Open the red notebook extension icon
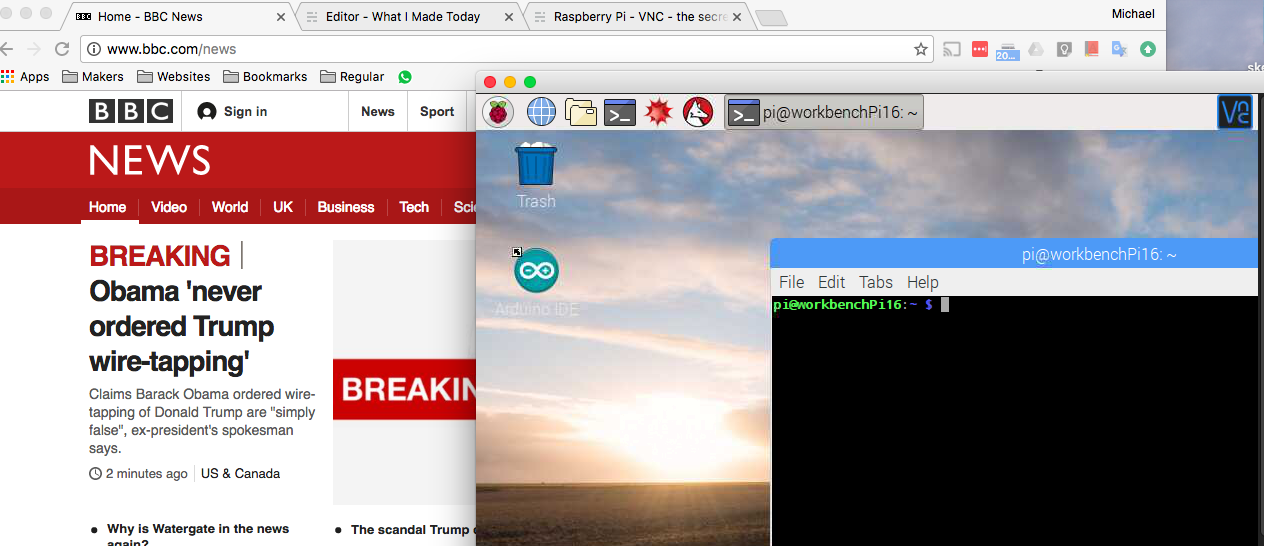 coord(1092,49)
